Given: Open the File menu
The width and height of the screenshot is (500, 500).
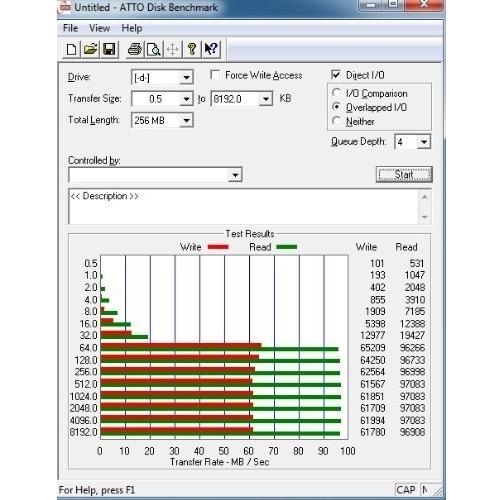Looking at the screenshot, I should tap(70, 28).
